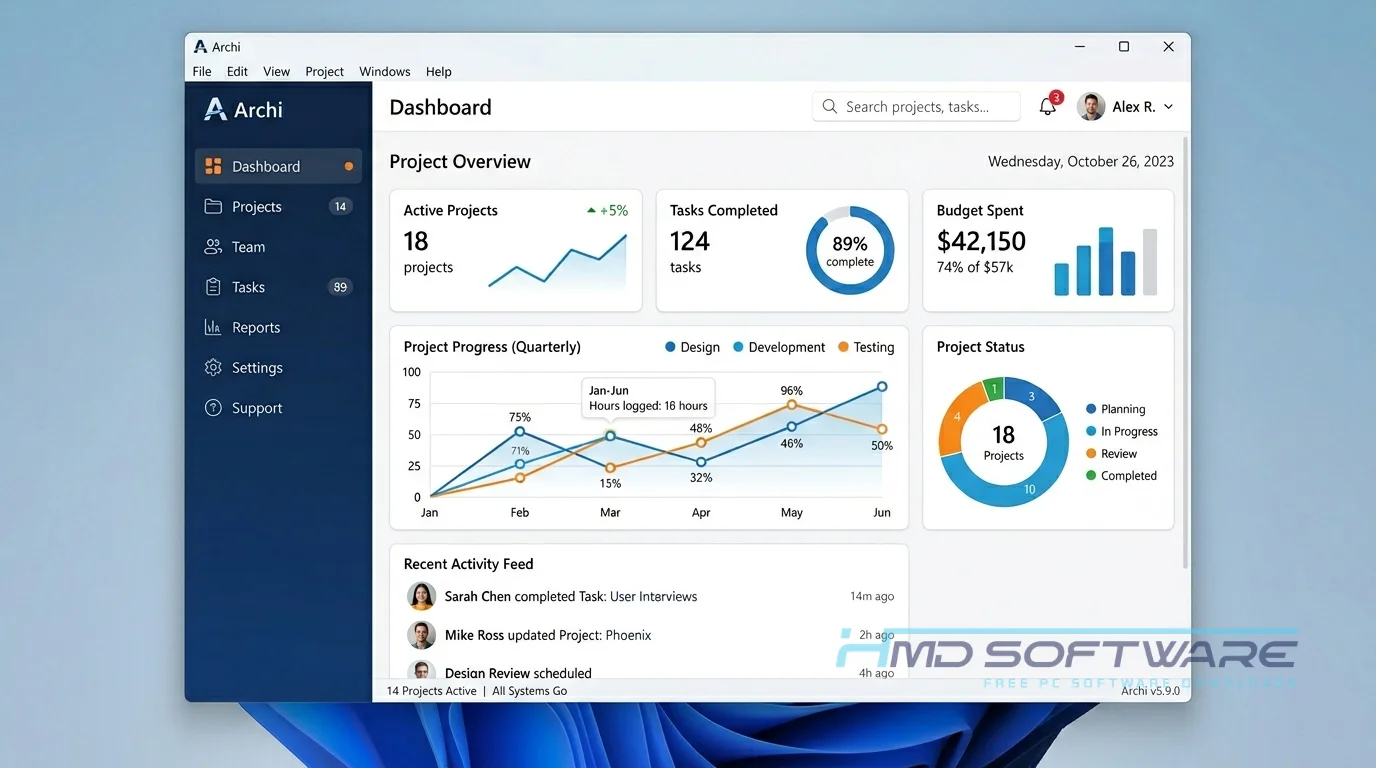Click the Projects folder icon

click(x=213, y=206)
